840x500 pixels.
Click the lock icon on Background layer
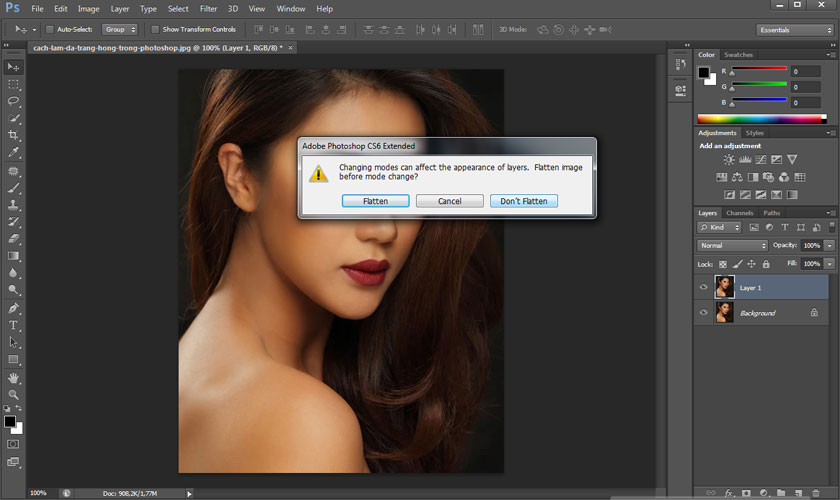tap(814, 313)
